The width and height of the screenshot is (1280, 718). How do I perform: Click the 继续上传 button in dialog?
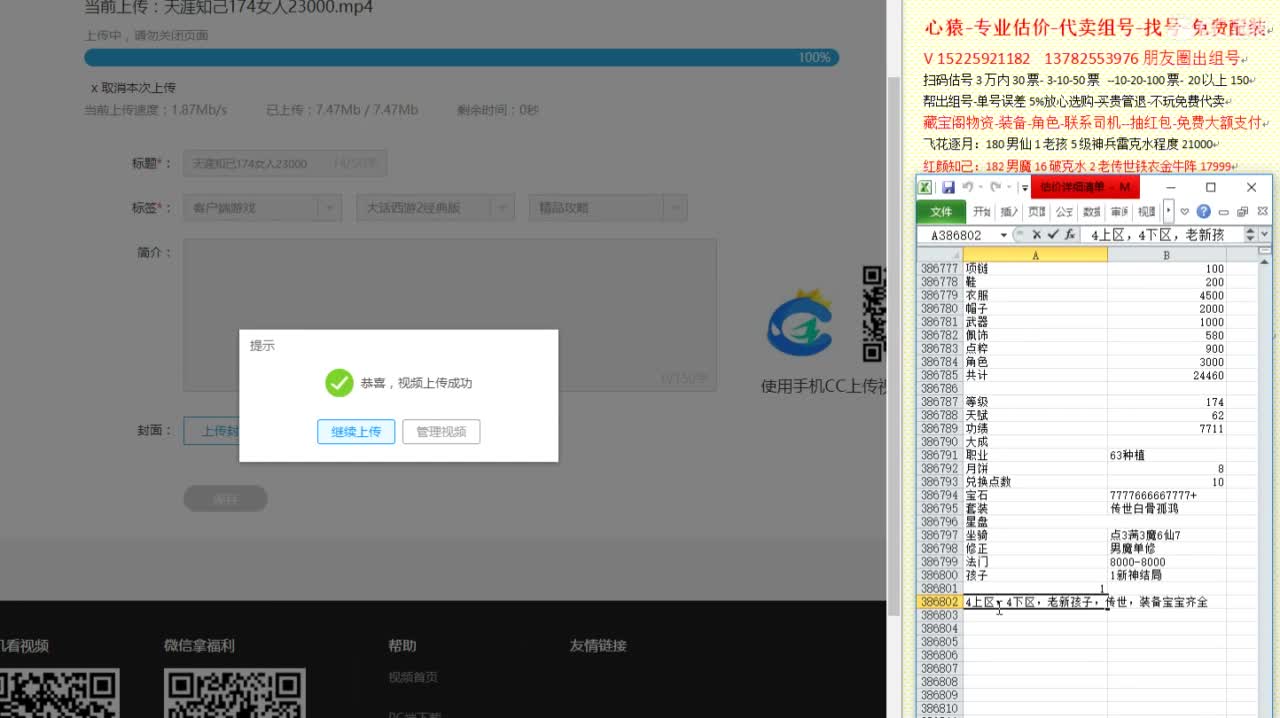coord(356,432)
